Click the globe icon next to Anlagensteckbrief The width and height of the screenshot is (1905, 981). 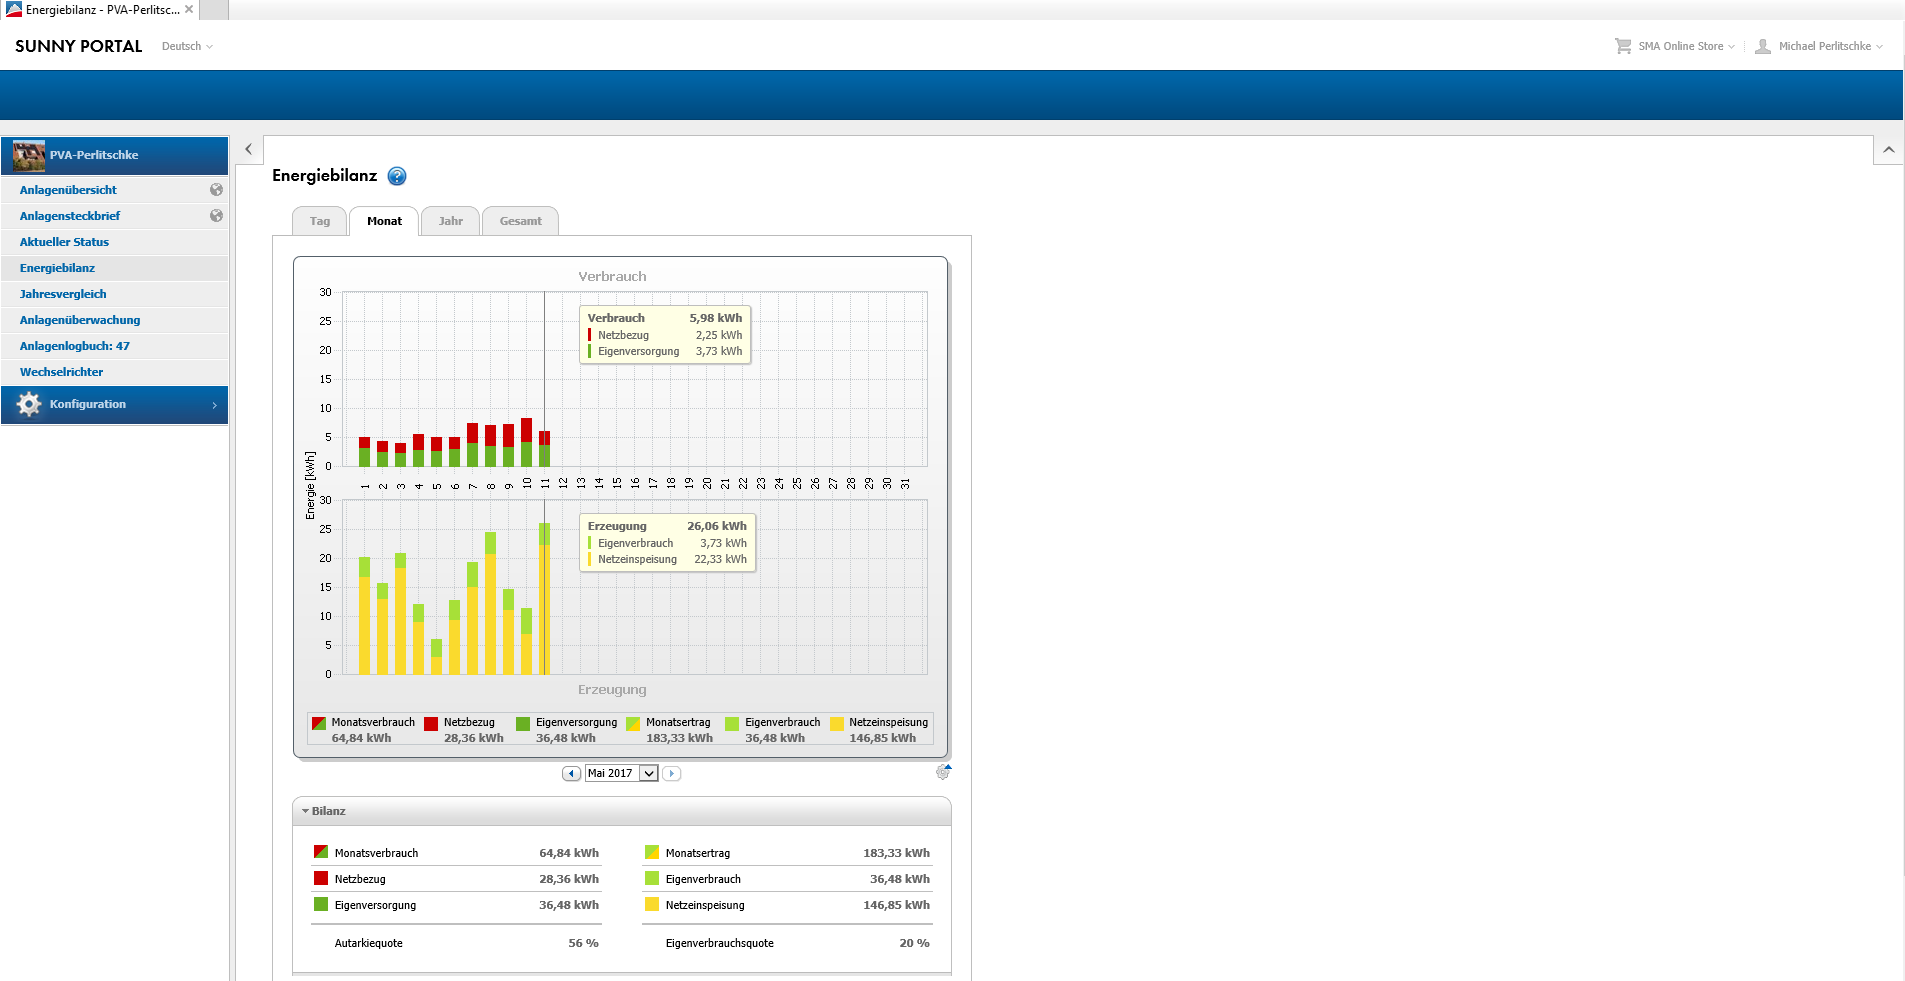point(216,216)
